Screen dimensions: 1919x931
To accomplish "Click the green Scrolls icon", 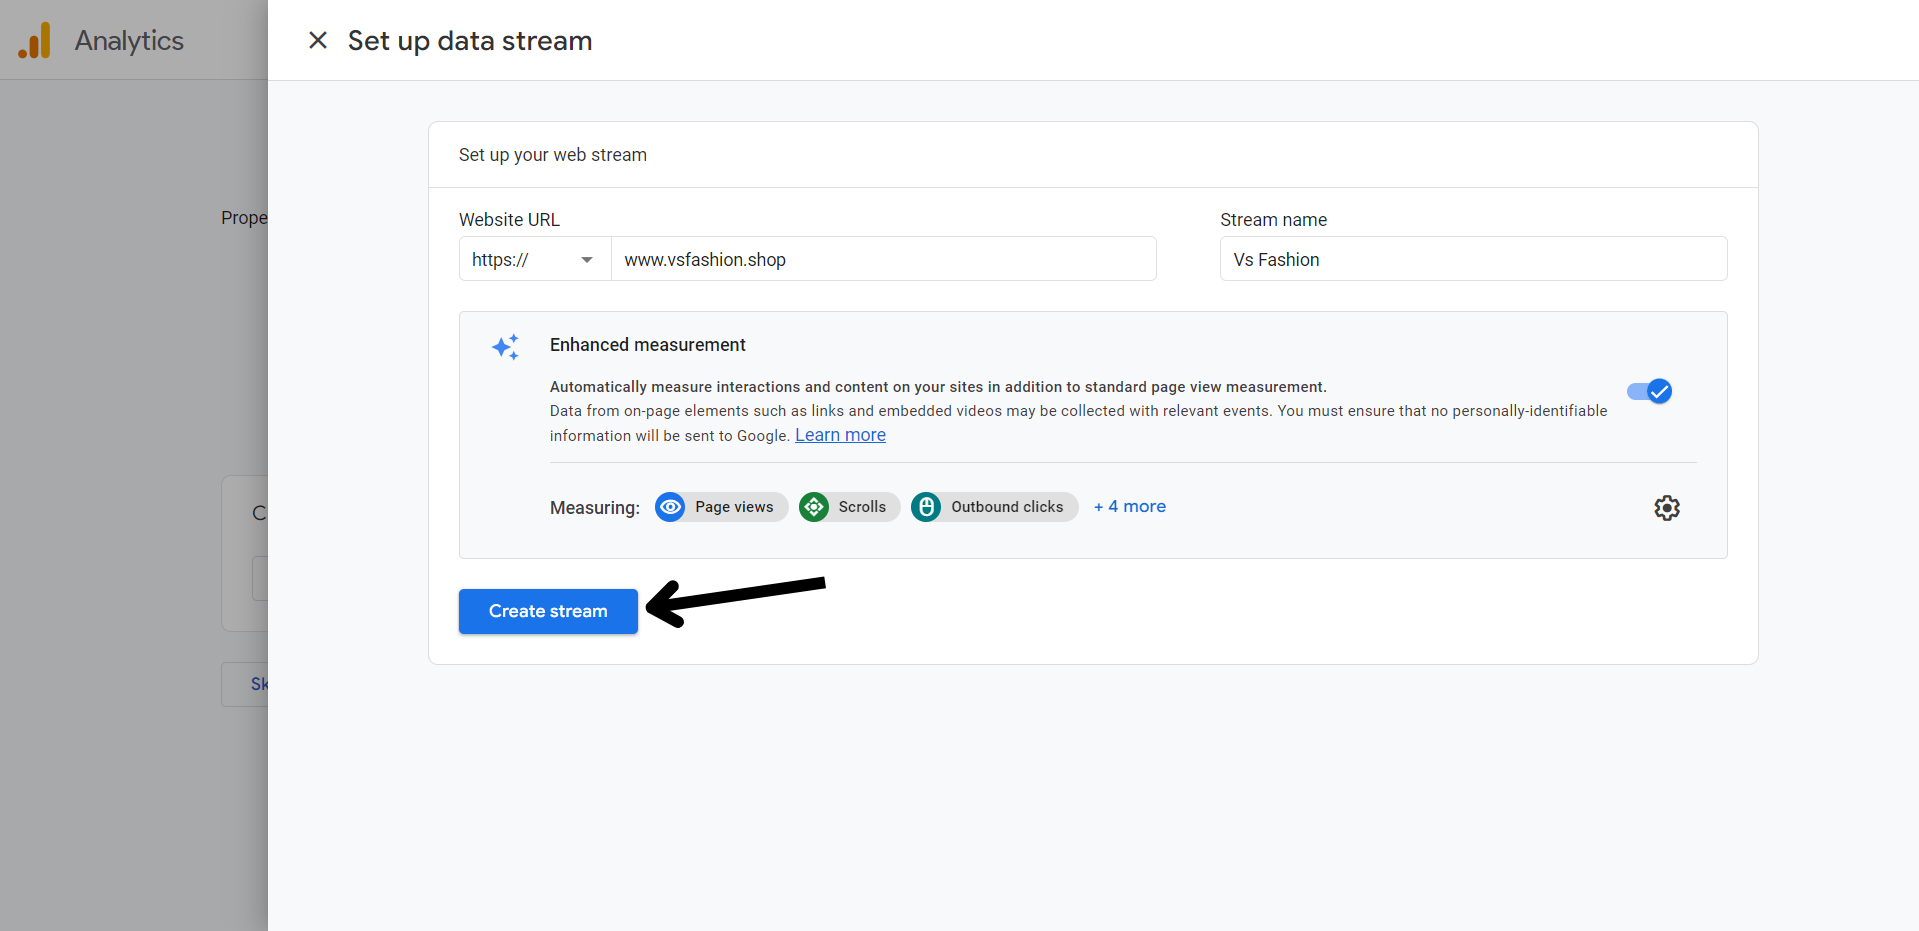I will tap(814, 507).
